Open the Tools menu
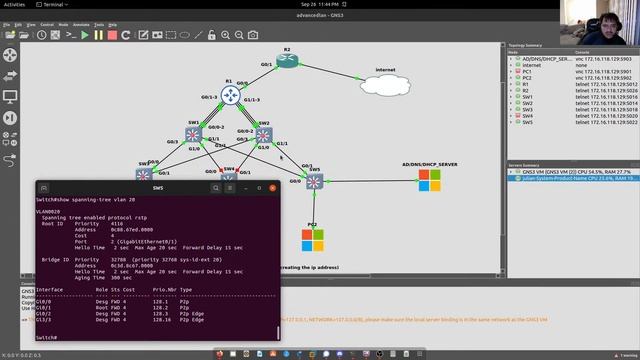The width and height of the screenshot is (640, 360). pos(99,25)
